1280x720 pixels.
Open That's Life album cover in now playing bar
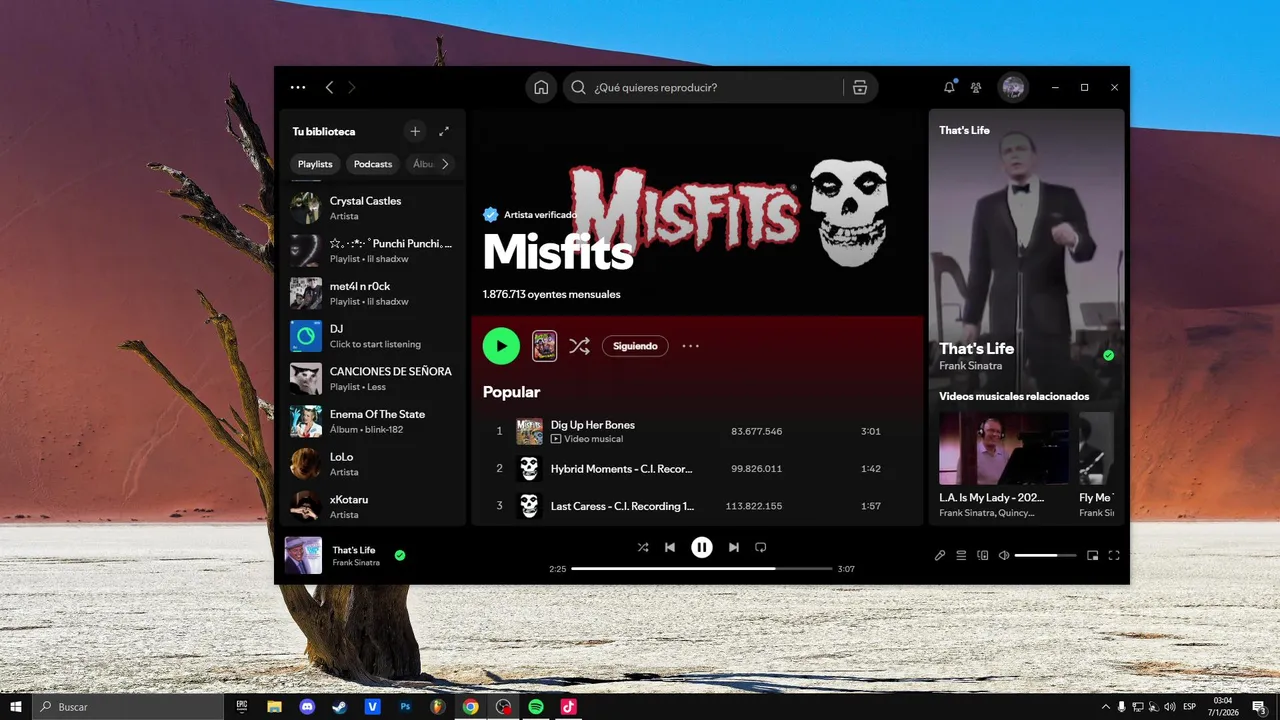click(x=303, y=555)
